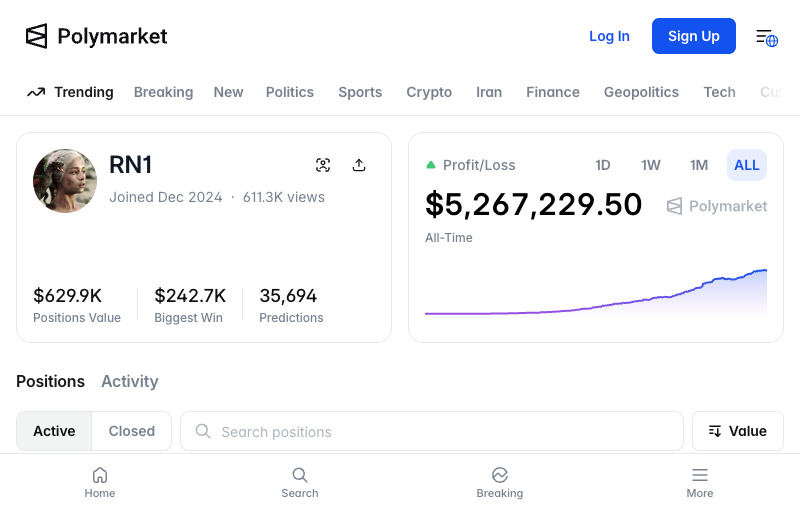Open the language/menu globe icon
Viewport: 800px width, 513px height.
point(766,37)
